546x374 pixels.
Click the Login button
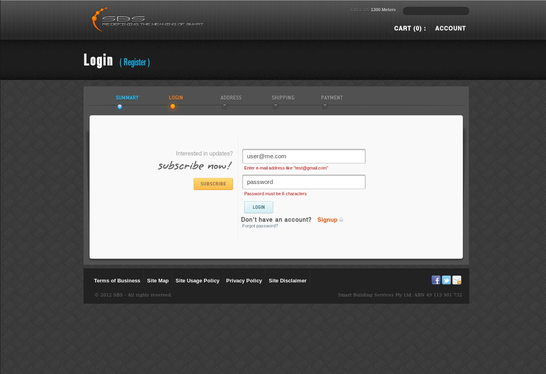point(259,207)
